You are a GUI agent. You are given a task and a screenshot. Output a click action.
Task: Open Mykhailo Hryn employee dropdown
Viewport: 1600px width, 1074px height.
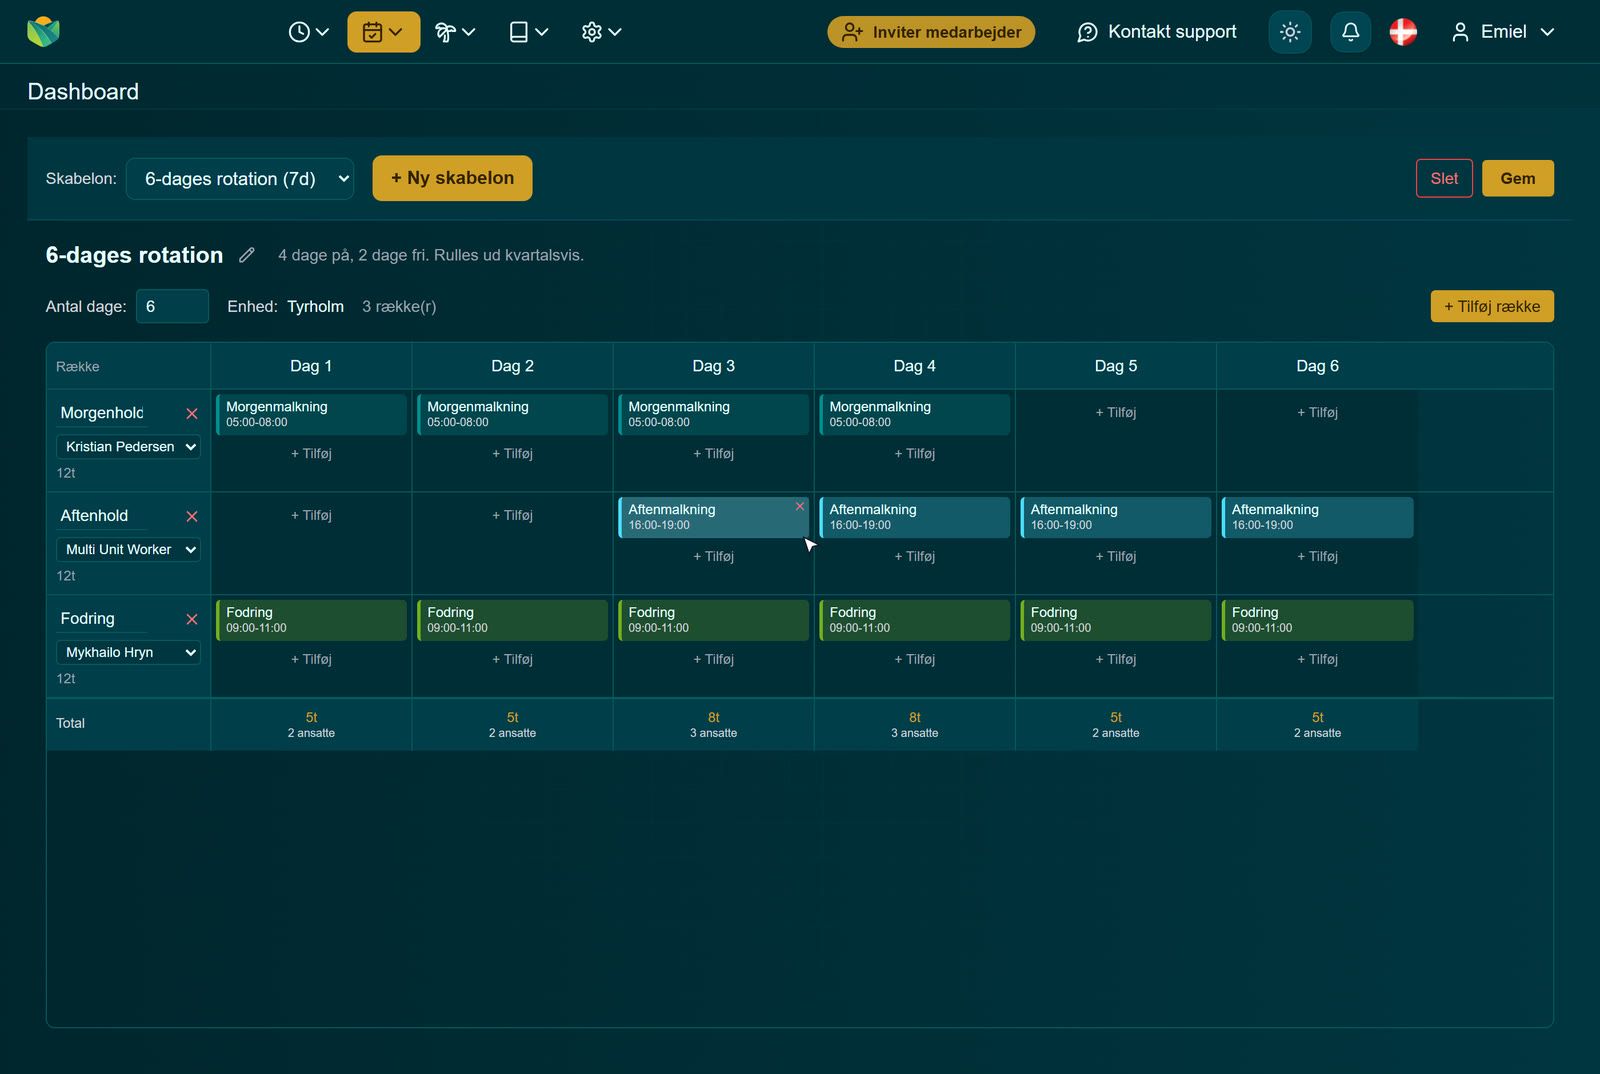128,653
